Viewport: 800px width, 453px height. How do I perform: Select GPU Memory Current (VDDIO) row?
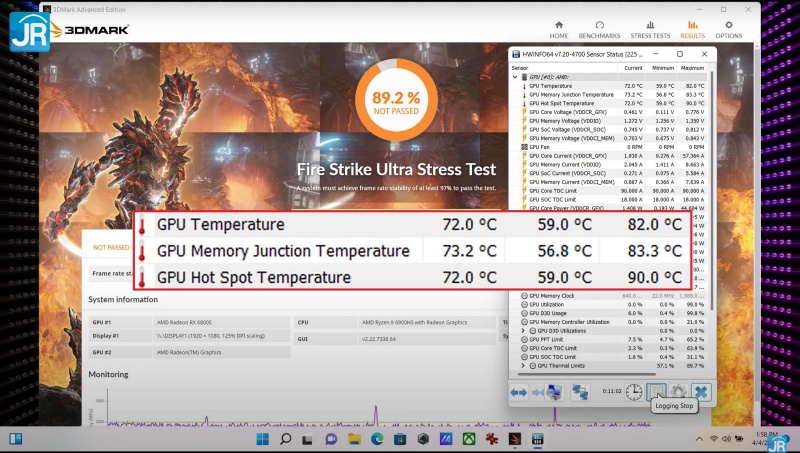(x=608, y=165)
